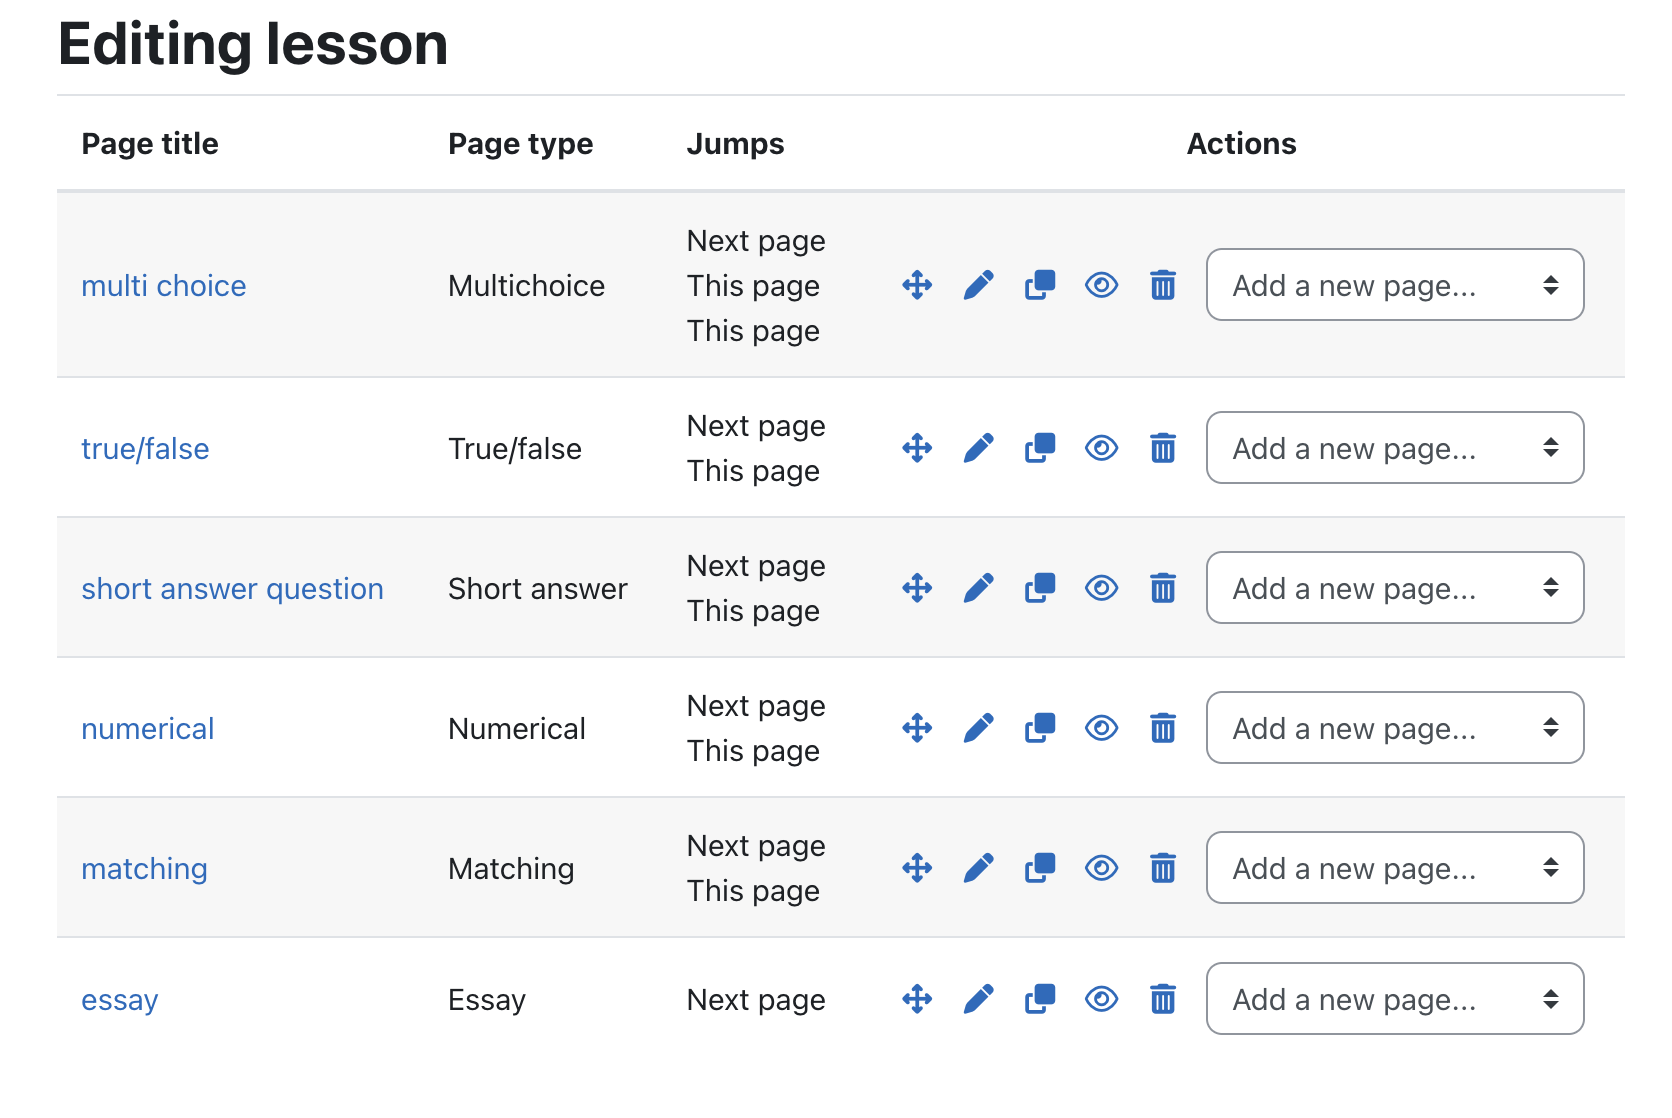This screenshot has width=1672, height=1118.
Task: Preview the essay page
Action: tap(1101, 999)
